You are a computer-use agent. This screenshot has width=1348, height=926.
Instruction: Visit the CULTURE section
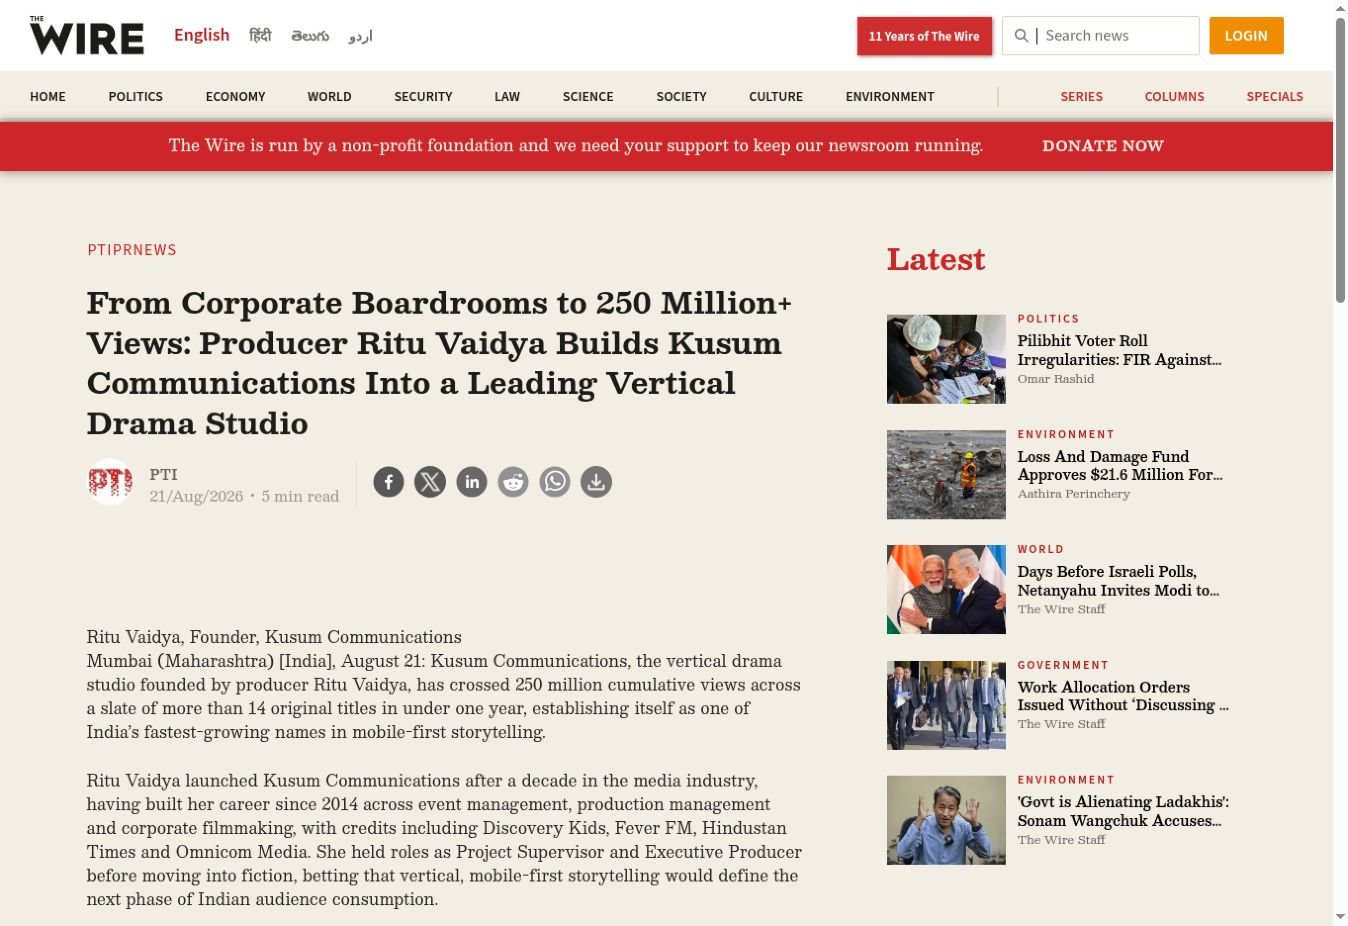pyautogui.click(x=776, y=97)
